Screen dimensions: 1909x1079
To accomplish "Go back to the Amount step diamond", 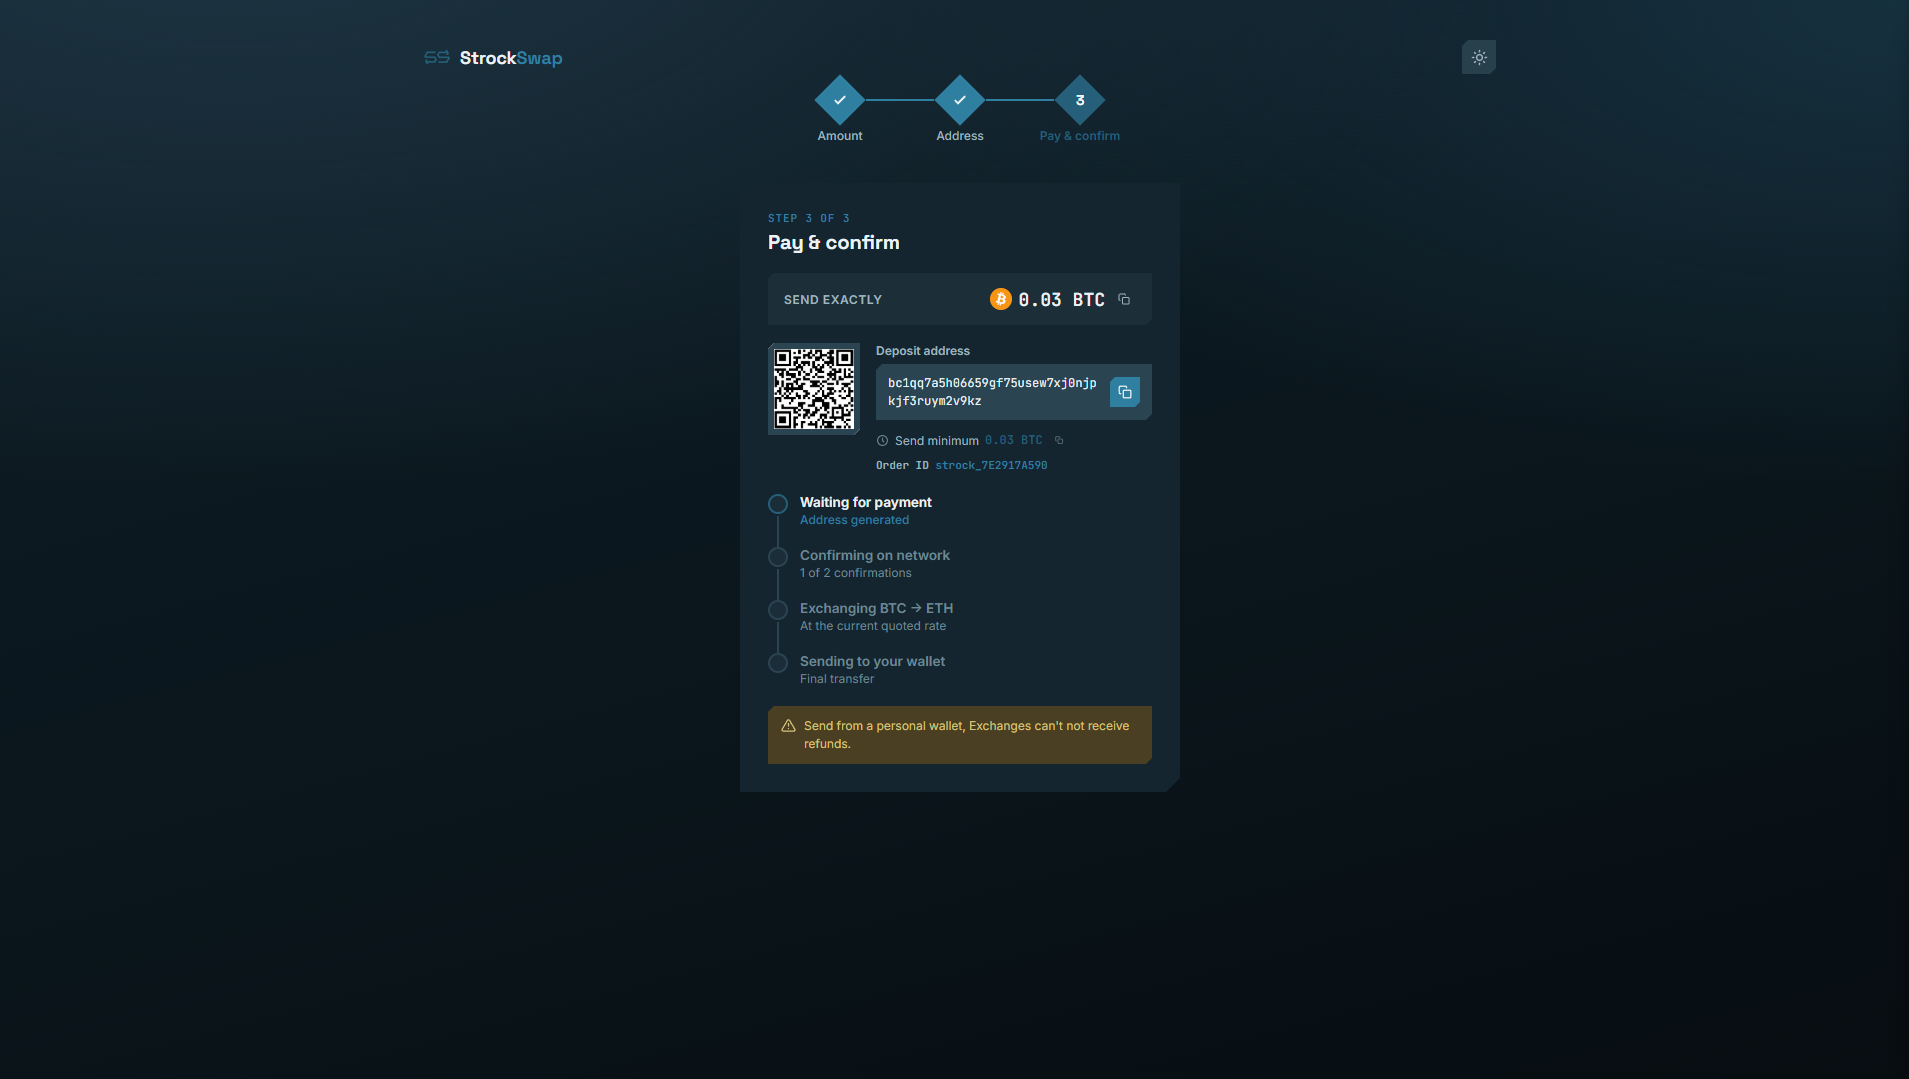I will click(840, 100).
